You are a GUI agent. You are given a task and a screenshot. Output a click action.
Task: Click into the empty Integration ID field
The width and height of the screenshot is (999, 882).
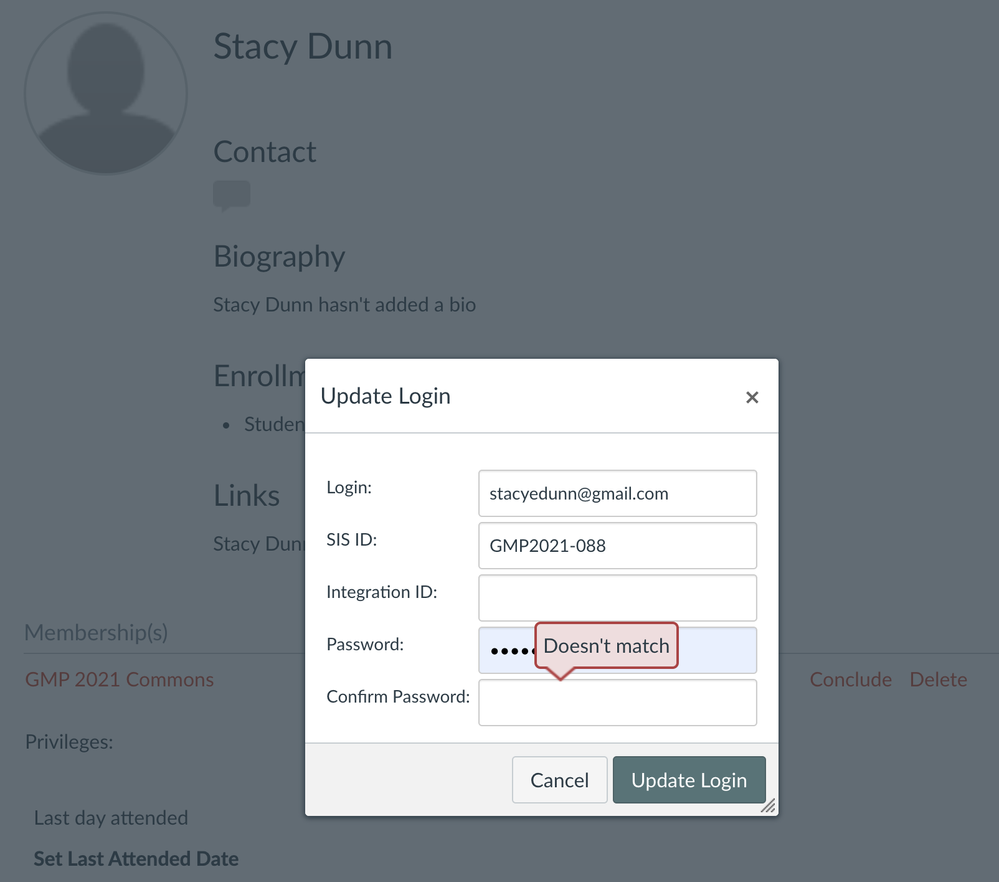pyautogui.click(x=617, y=598)
